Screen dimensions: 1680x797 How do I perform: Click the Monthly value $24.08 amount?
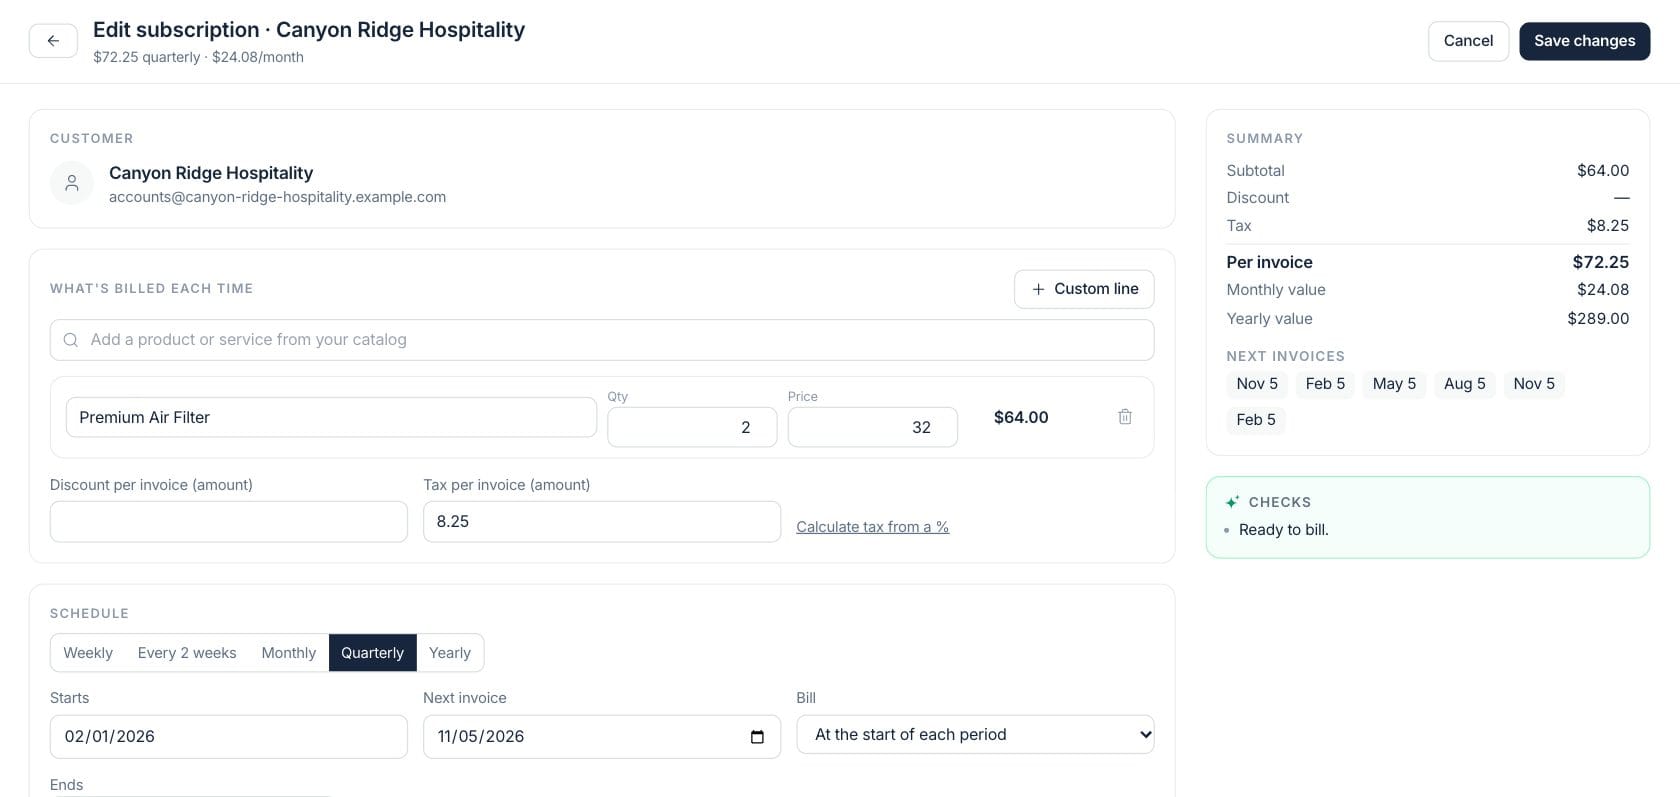click(x=1603, y=290)
